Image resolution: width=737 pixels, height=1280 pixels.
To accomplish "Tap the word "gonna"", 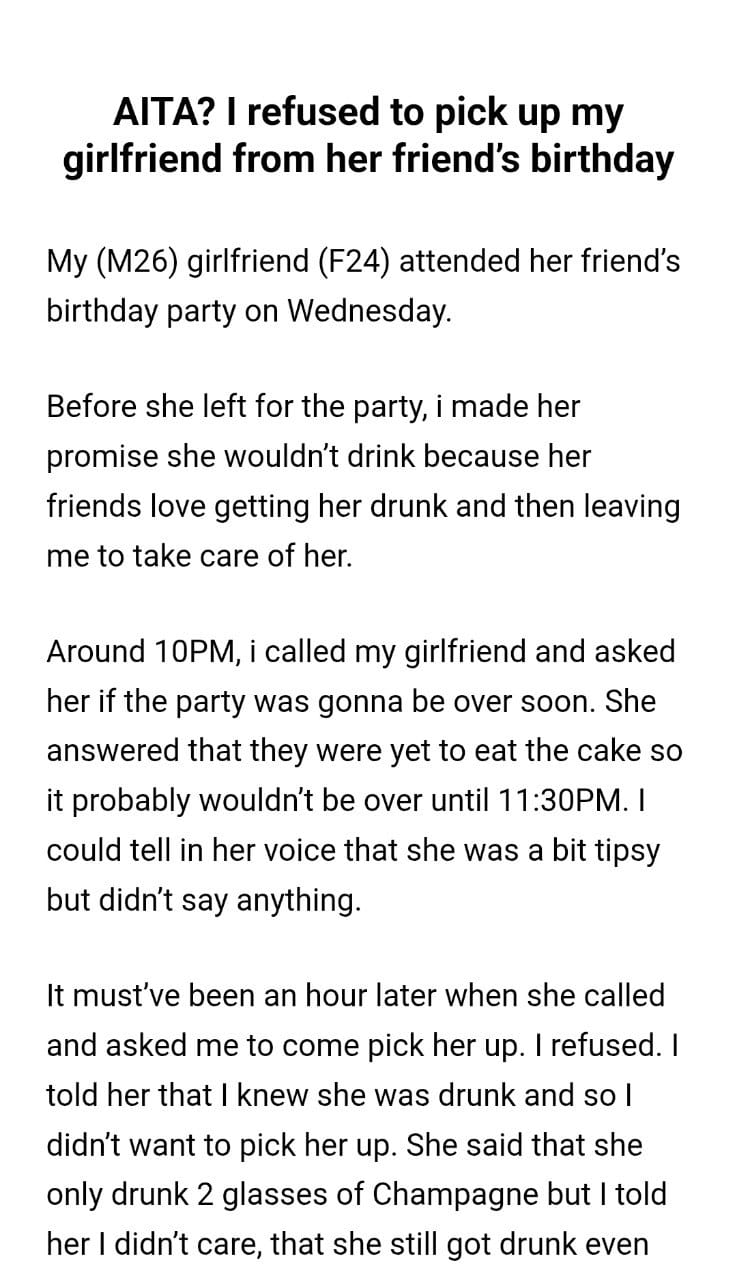I will 351,701.
